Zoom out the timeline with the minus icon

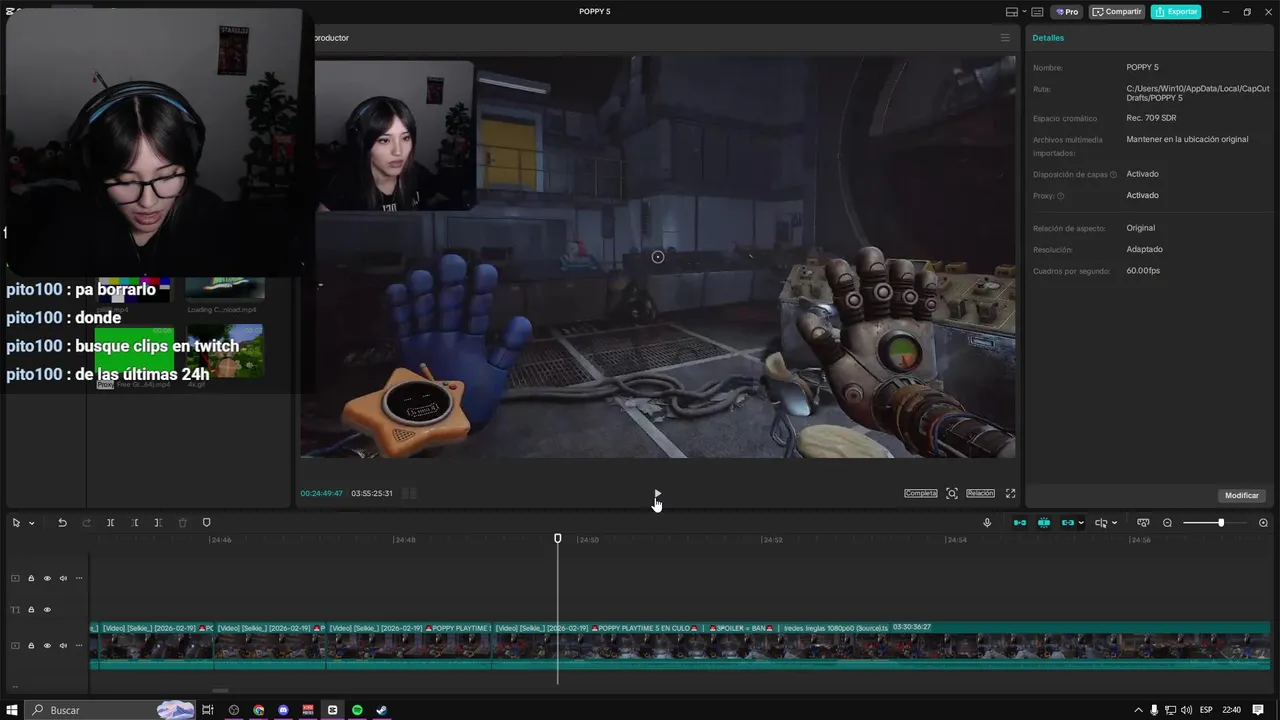(x=1167, y=523)
